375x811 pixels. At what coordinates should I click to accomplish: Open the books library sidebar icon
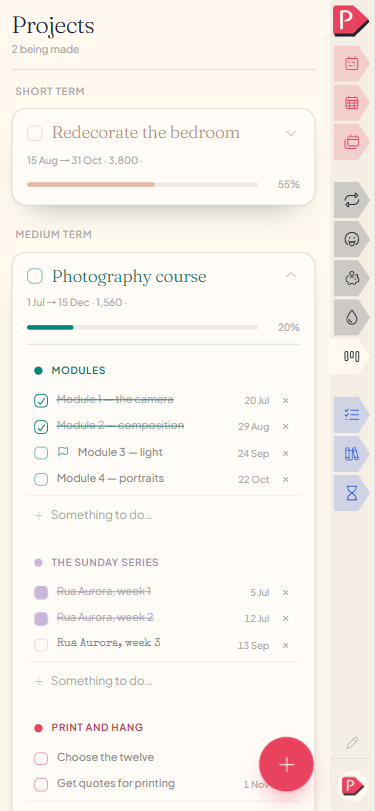pyautogui.click(x=352, y=454)
